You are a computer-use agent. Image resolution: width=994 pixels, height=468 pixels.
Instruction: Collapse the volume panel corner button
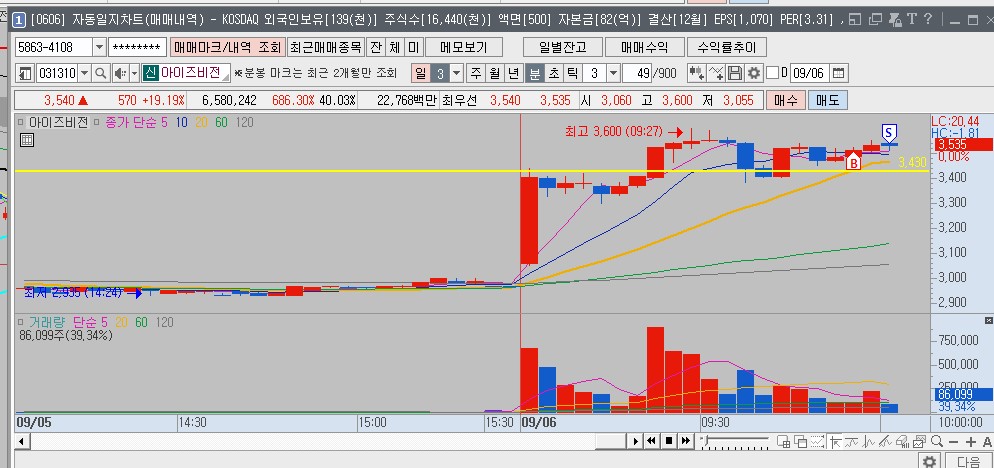[x=988, y=320]
